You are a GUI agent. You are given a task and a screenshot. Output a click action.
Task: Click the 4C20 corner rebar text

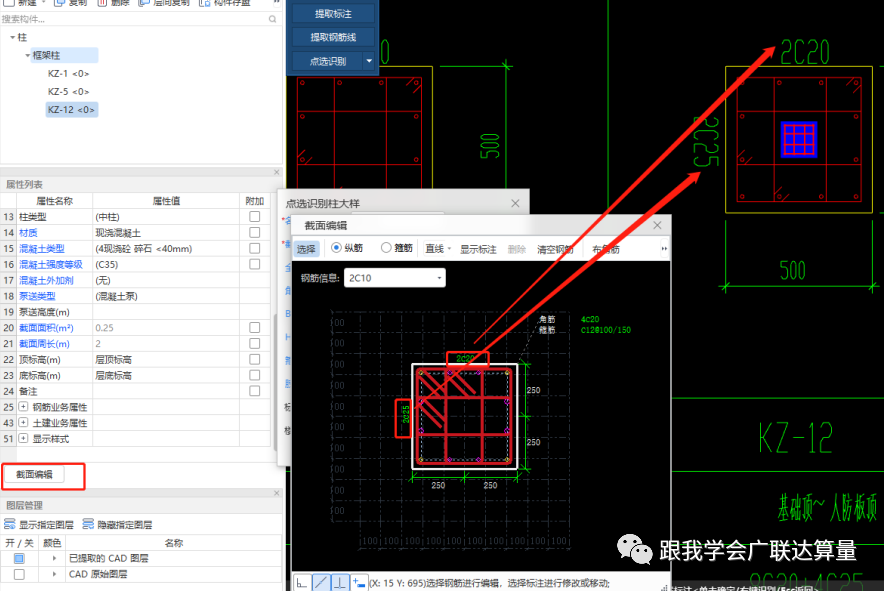[x=590, y=319]
